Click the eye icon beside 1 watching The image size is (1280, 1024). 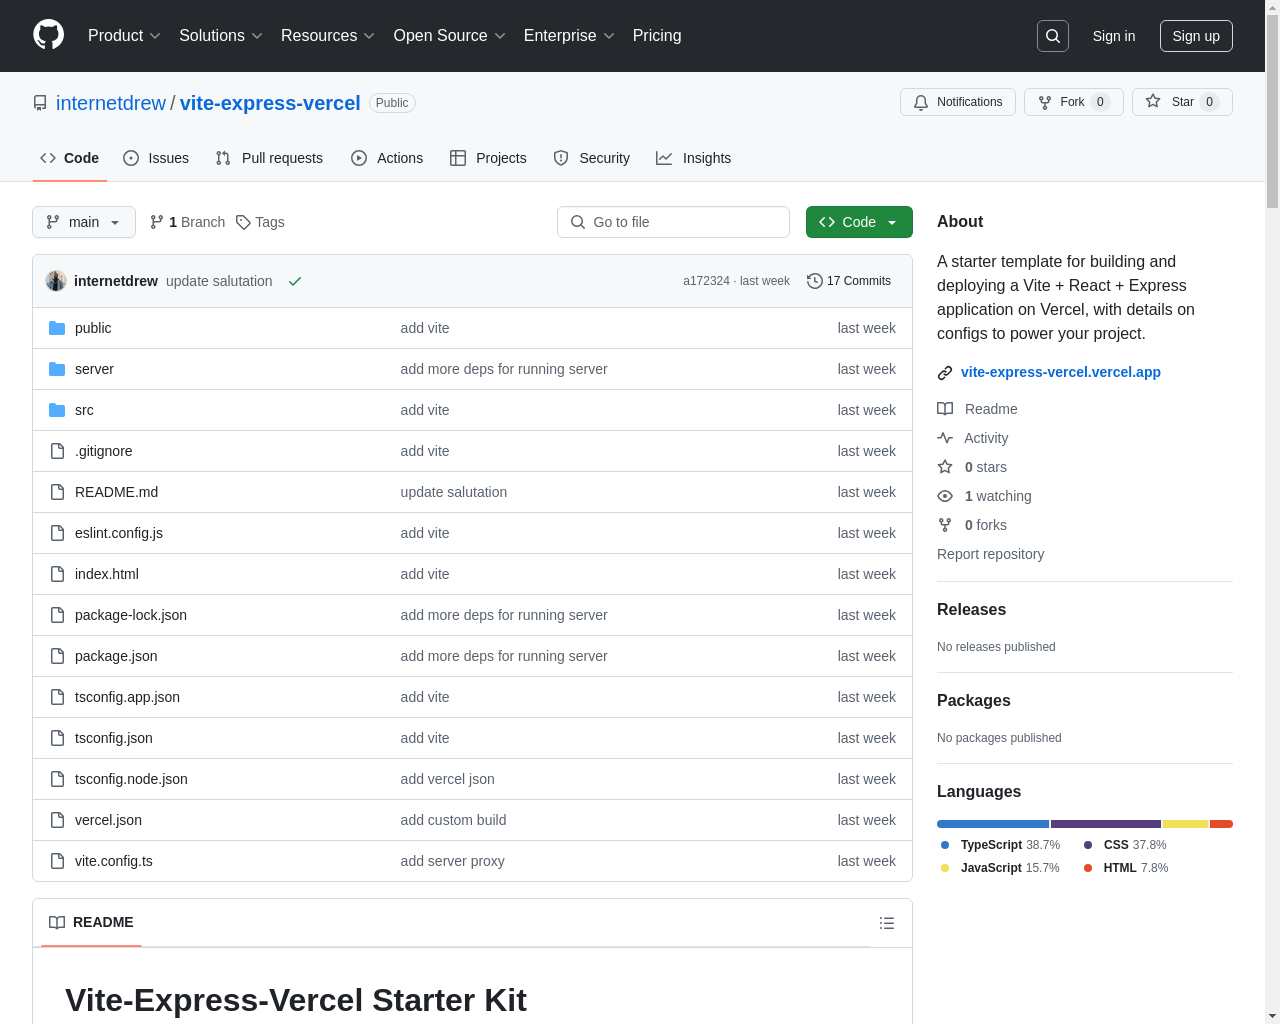[945, 496]
